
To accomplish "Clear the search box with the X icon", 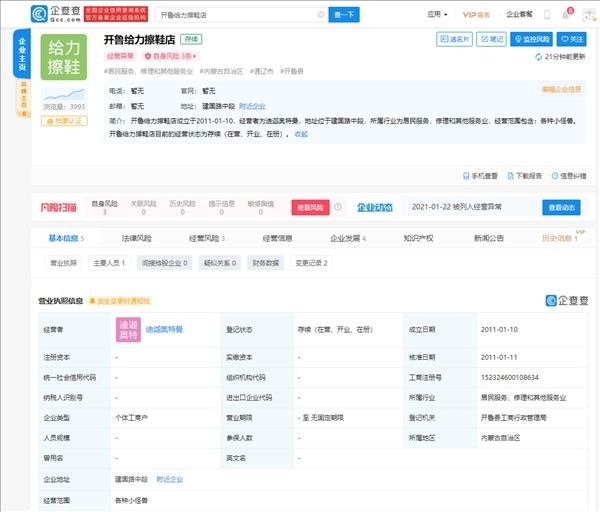I will click(320, 15).
